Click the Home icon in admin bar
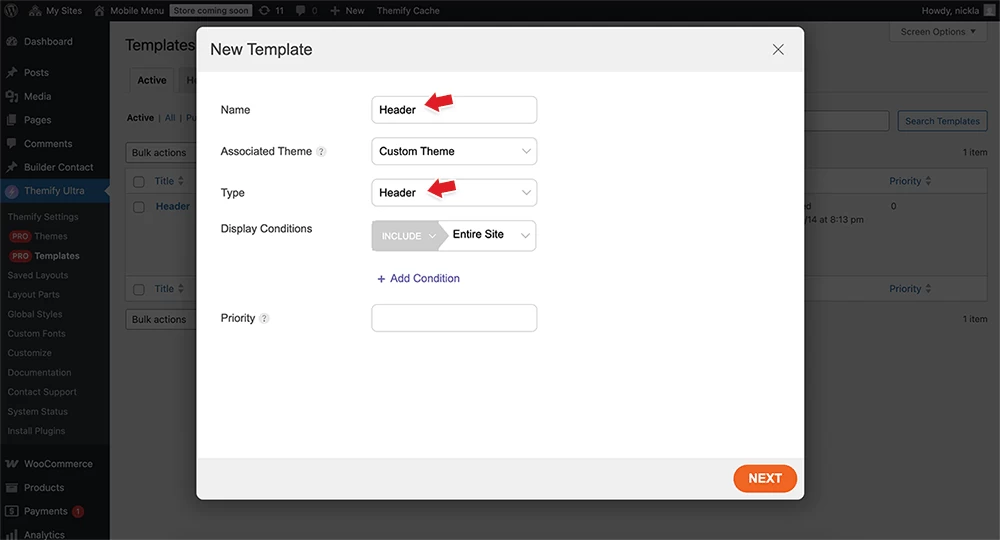1000x540 pixels. click(99, 10)
